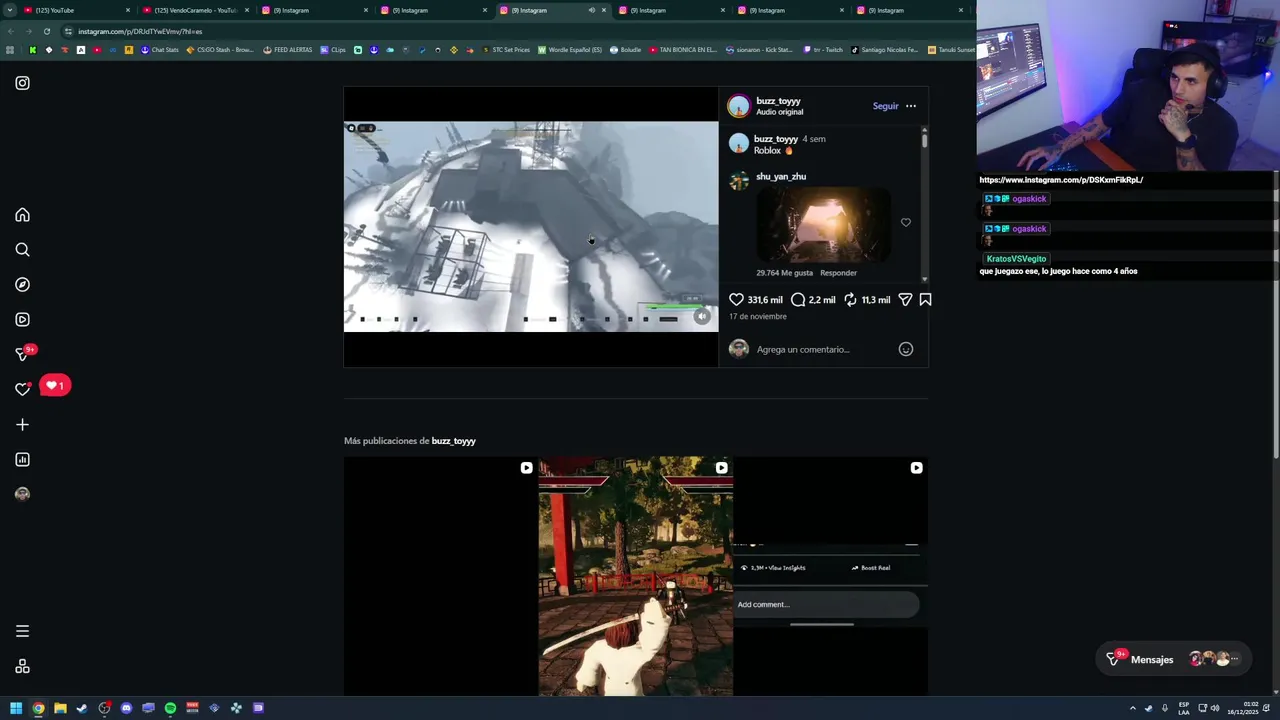The image size is (1280, 720).
Task: Open Discord from the taskbar
Action: point(126,708)
